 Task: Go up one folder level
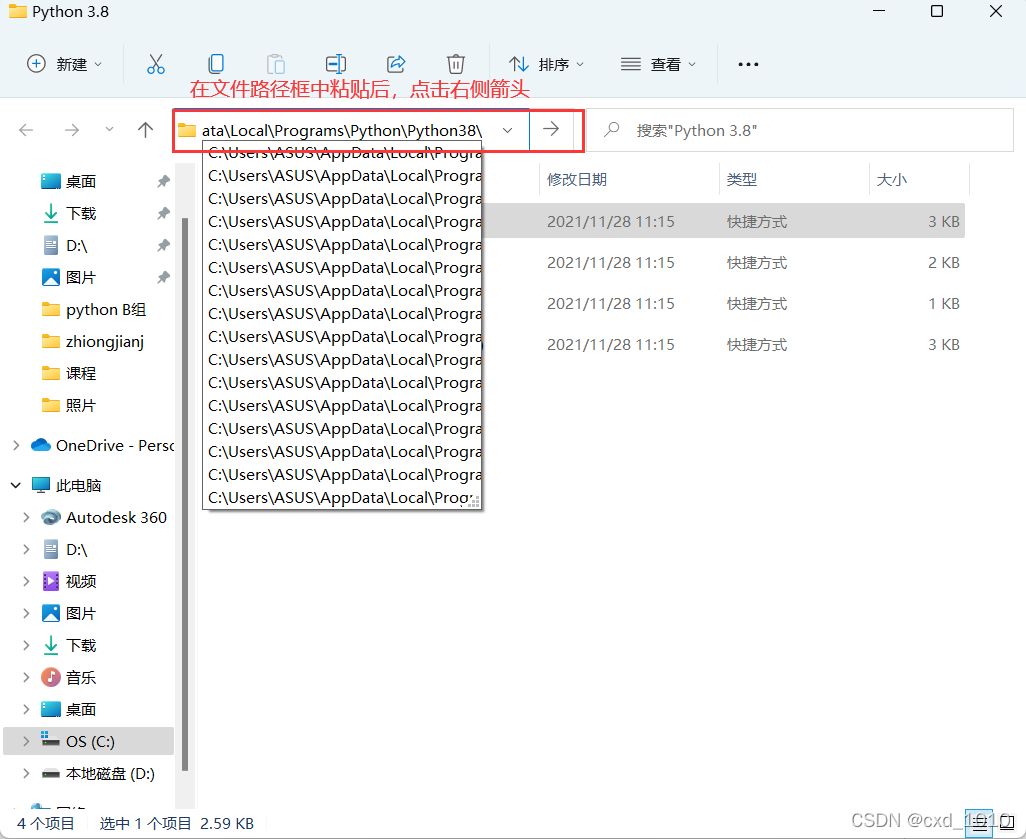(145, 130)
